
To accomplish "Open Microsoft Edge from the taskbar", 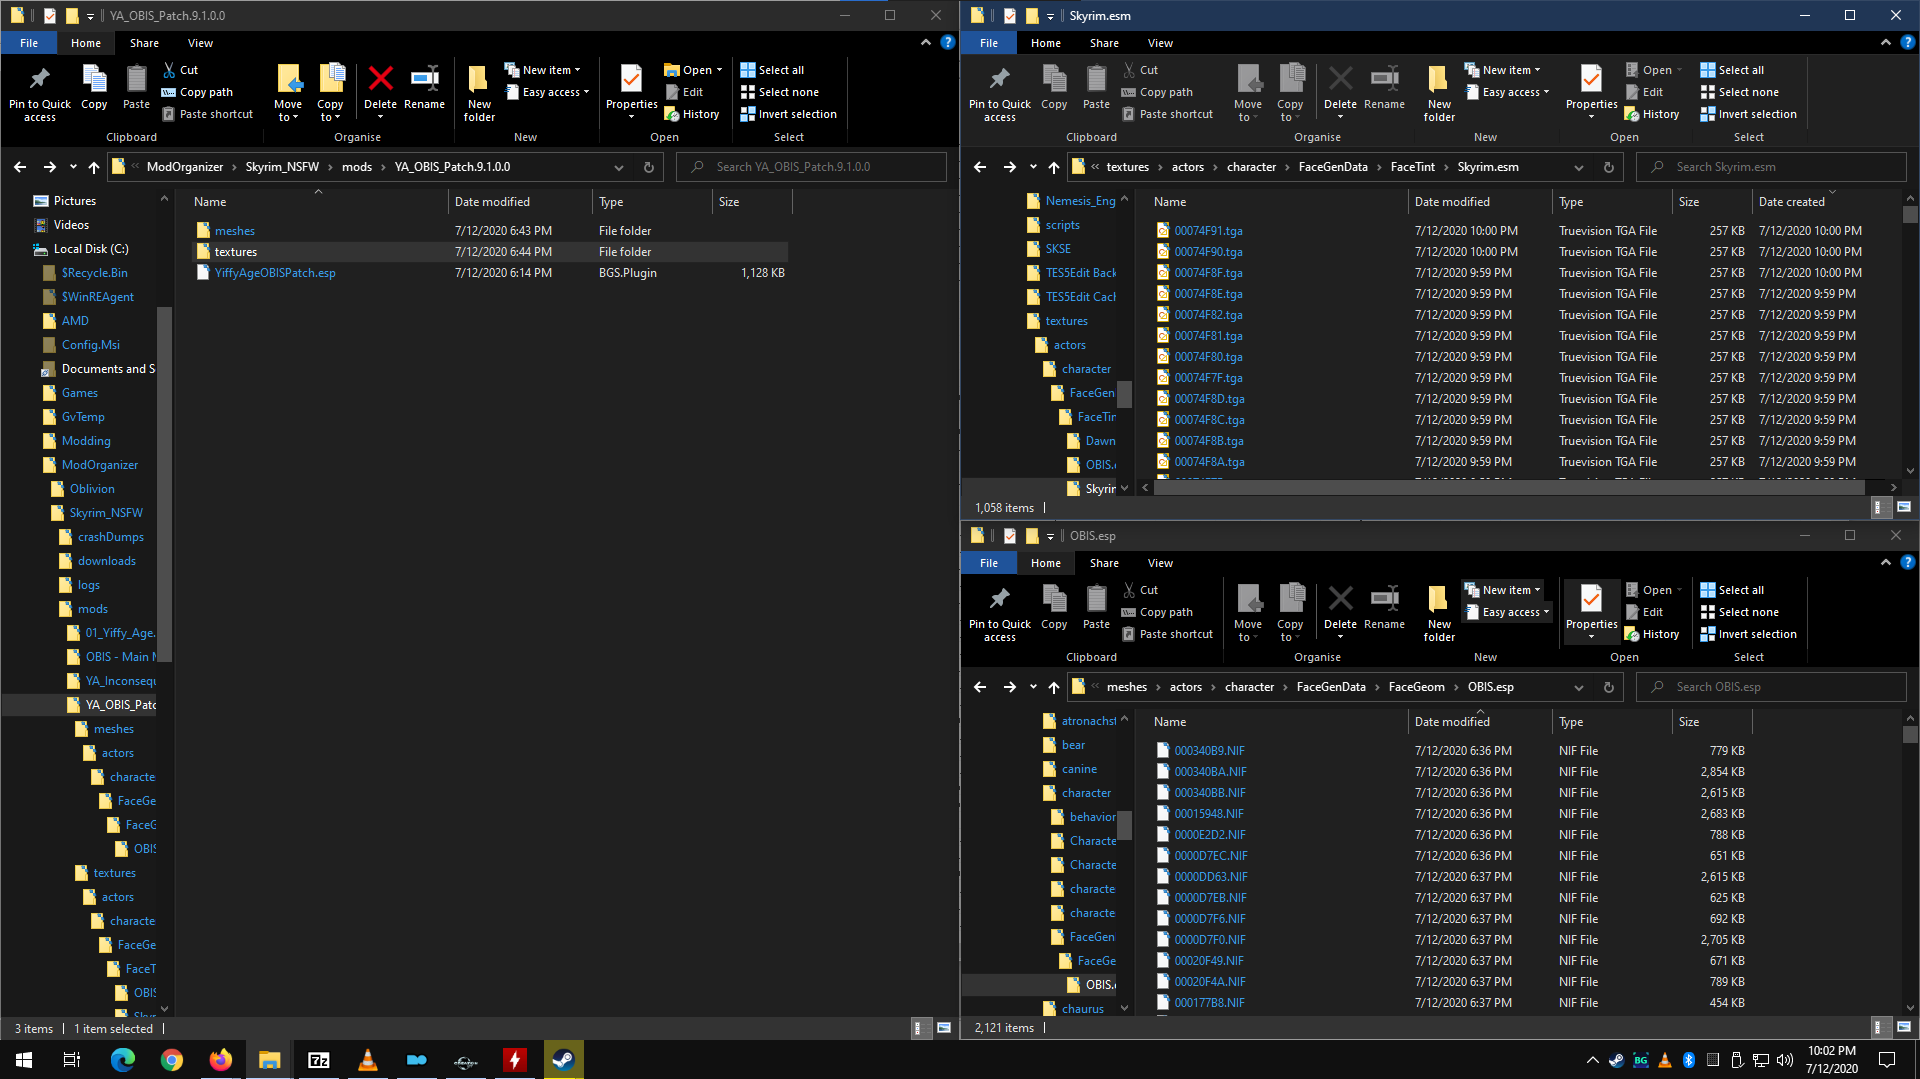I will 122,1060.
